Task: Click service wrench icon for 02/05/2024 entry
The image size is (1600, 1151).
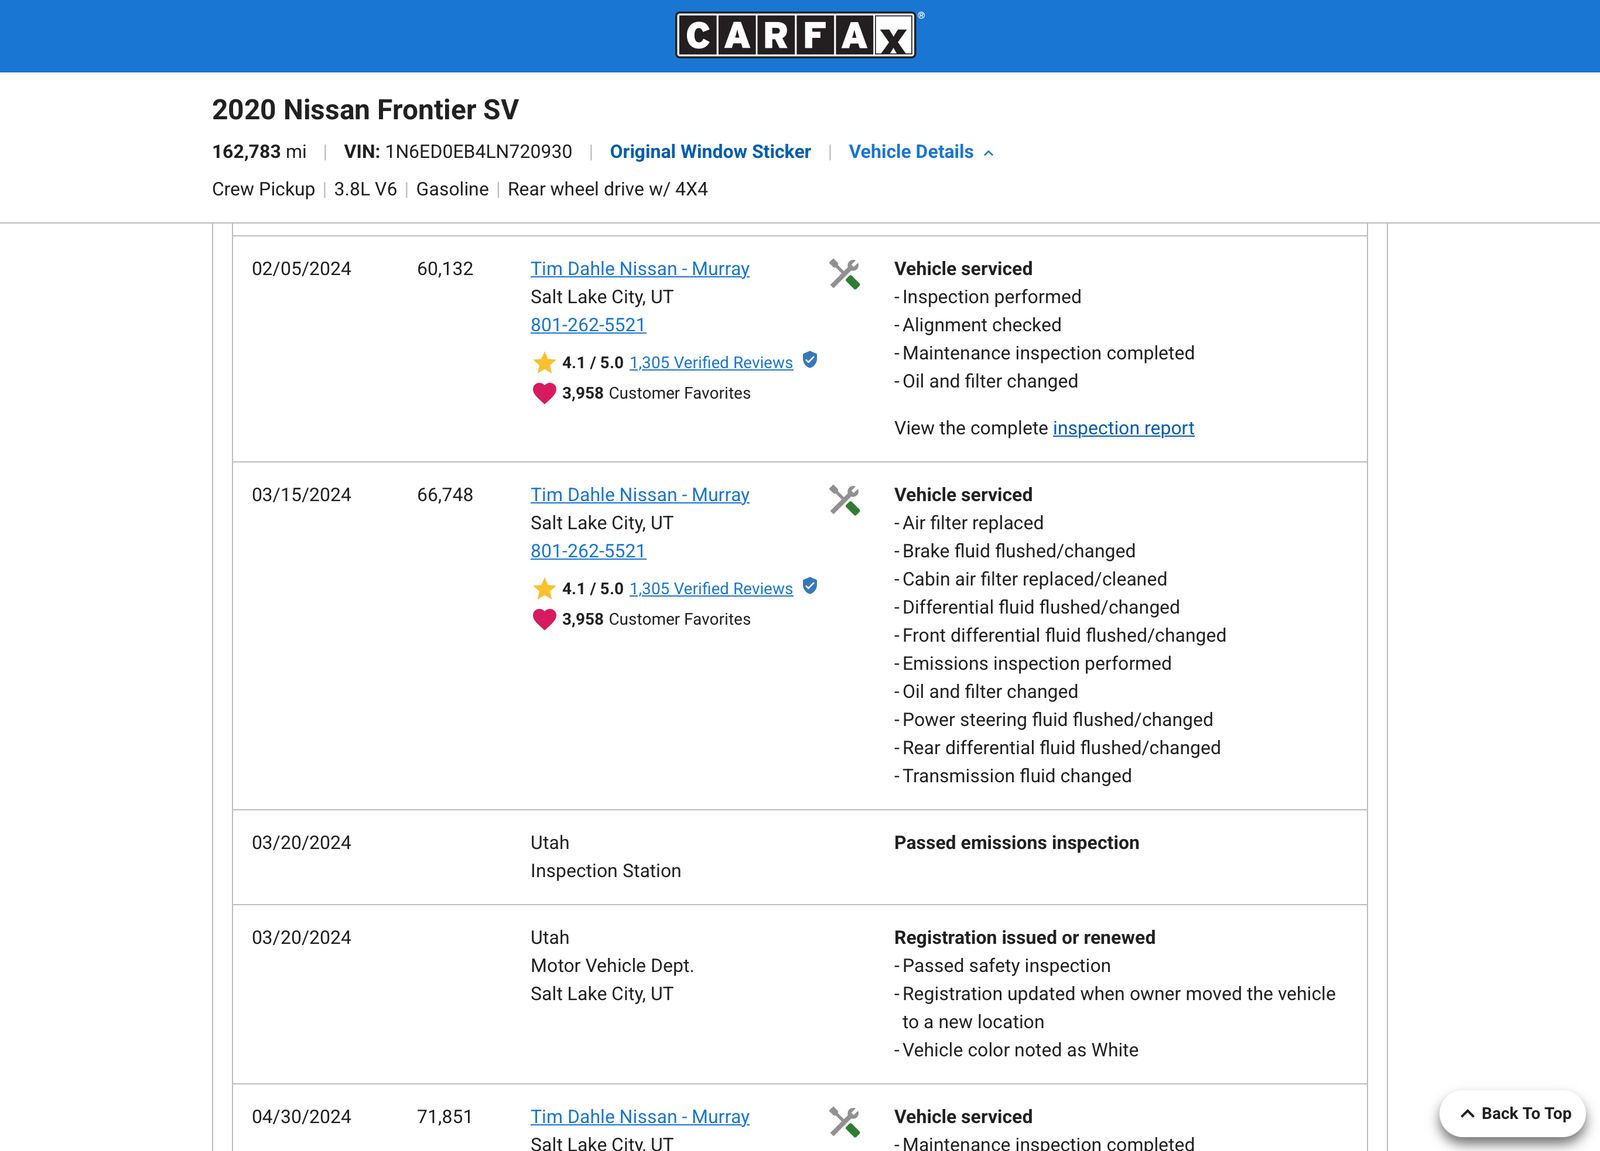Action: tap(844, 274)
